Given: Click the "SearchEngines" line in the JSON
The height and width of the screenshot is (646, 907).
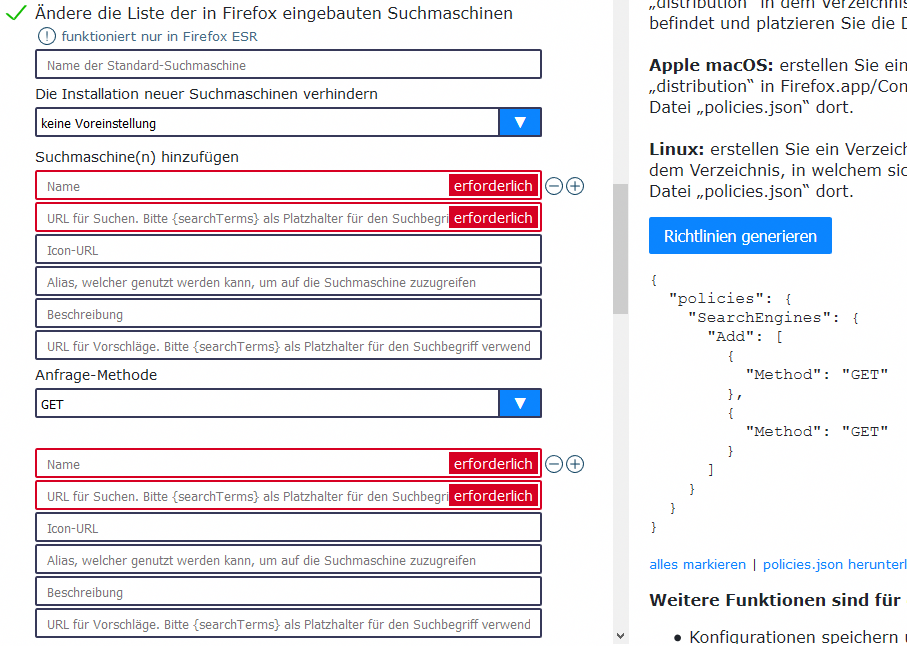Looking at the screenshot, I should pos(773,318).
